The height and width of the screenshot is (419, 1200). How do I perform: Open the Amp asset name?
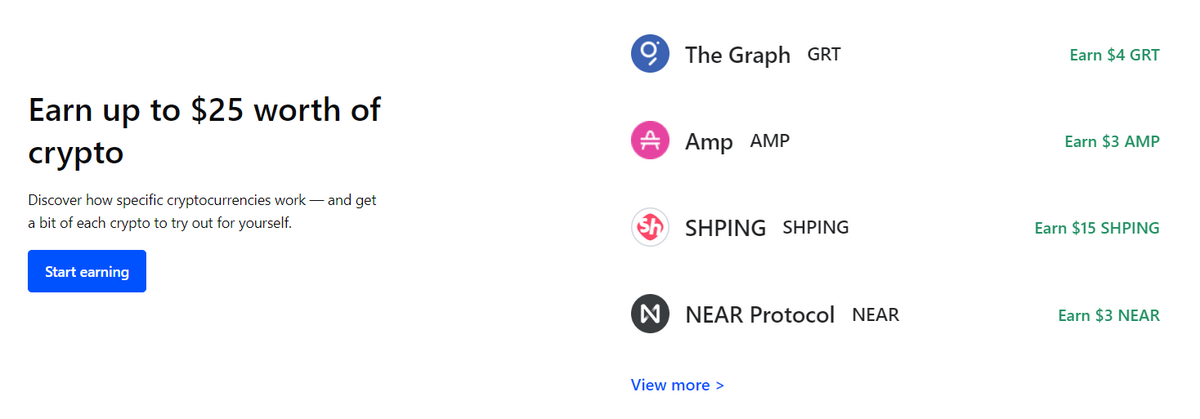click(x=709, y=142)
